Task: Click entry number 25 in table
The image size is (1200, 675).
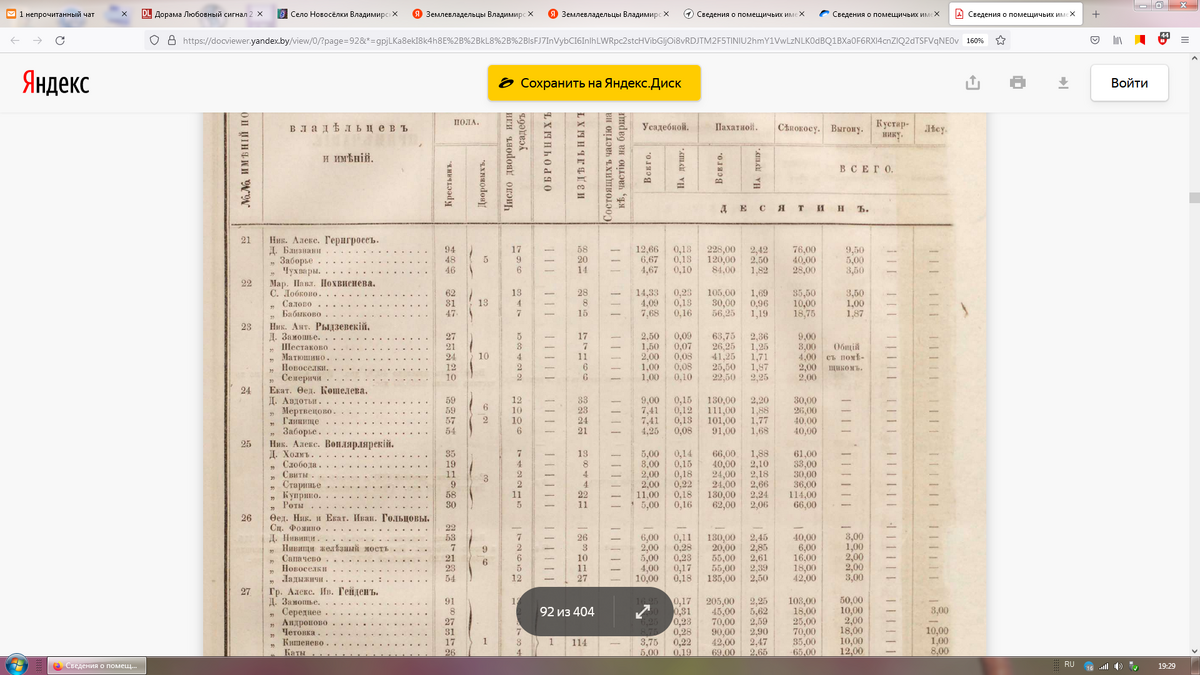Action: tap(246, 442)
